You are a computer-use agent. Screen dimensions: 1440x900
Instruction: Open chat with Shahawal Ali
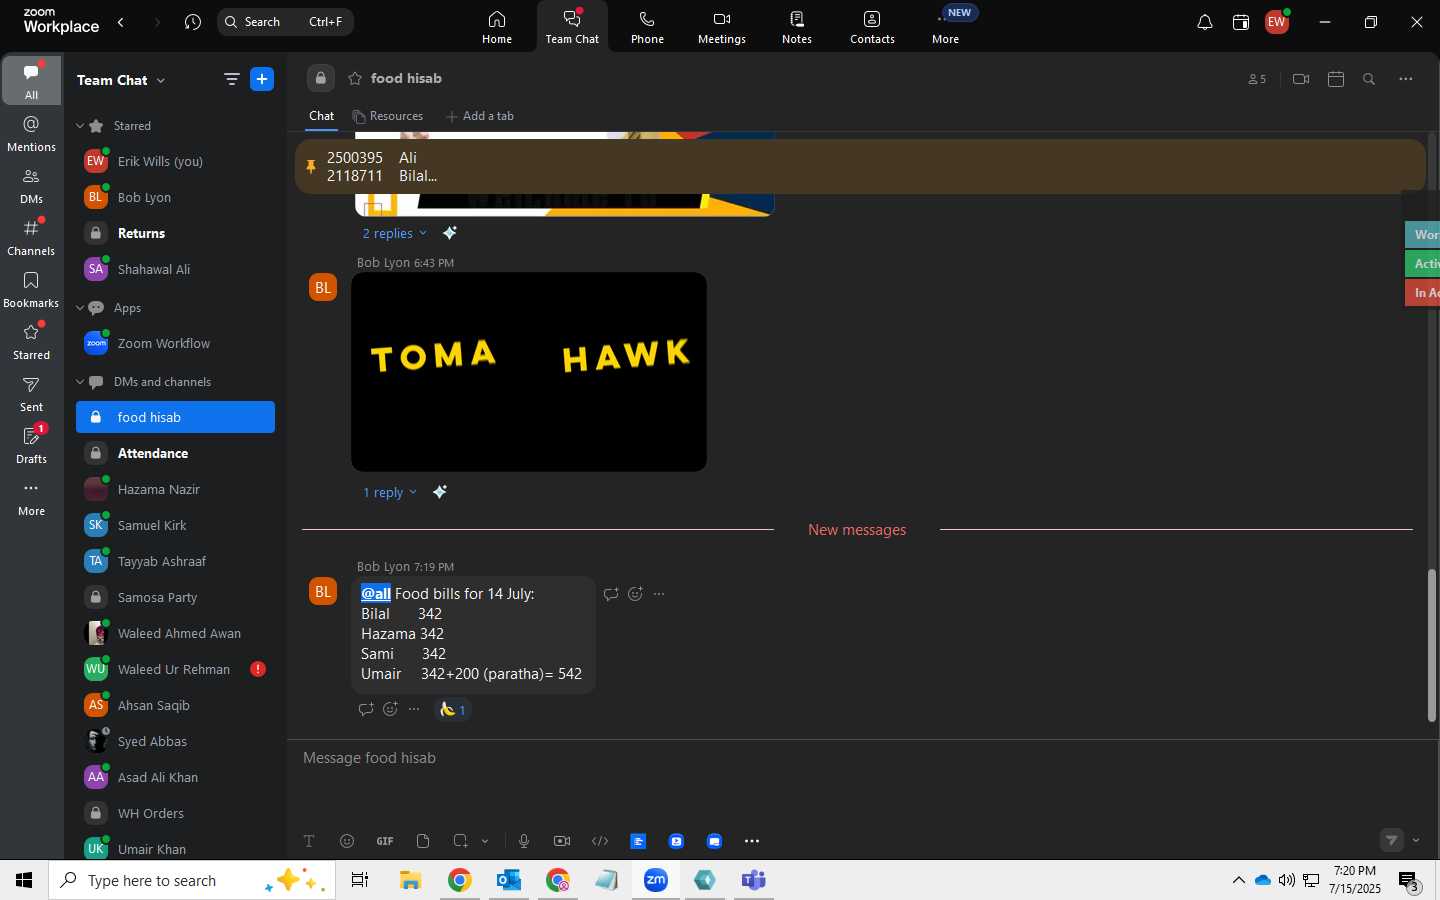point(175,269)
